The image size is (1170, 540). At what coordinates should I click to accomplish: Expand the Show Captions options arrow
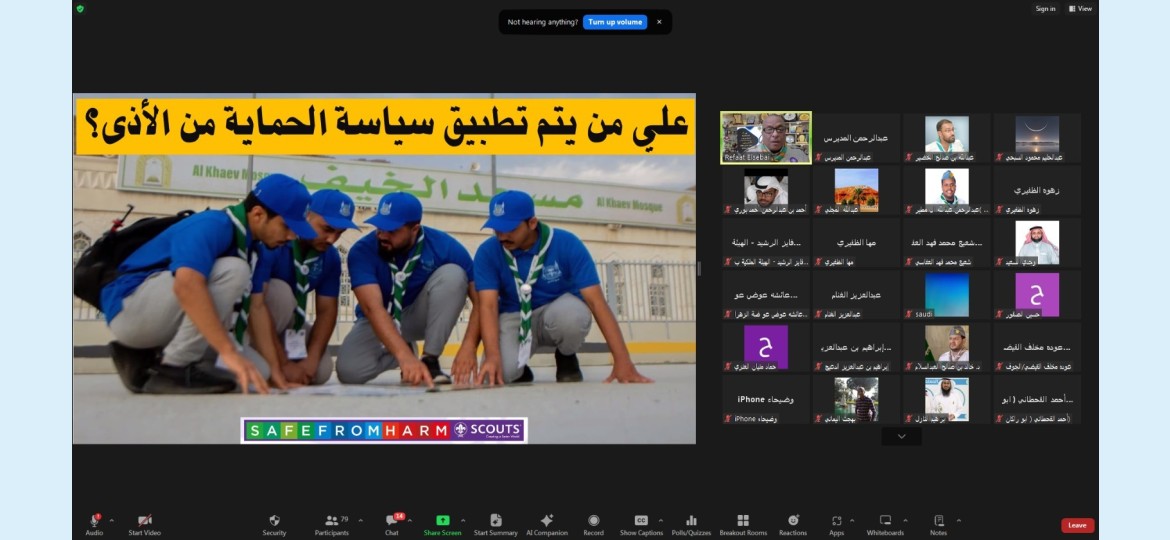click(x=662, y=520)
